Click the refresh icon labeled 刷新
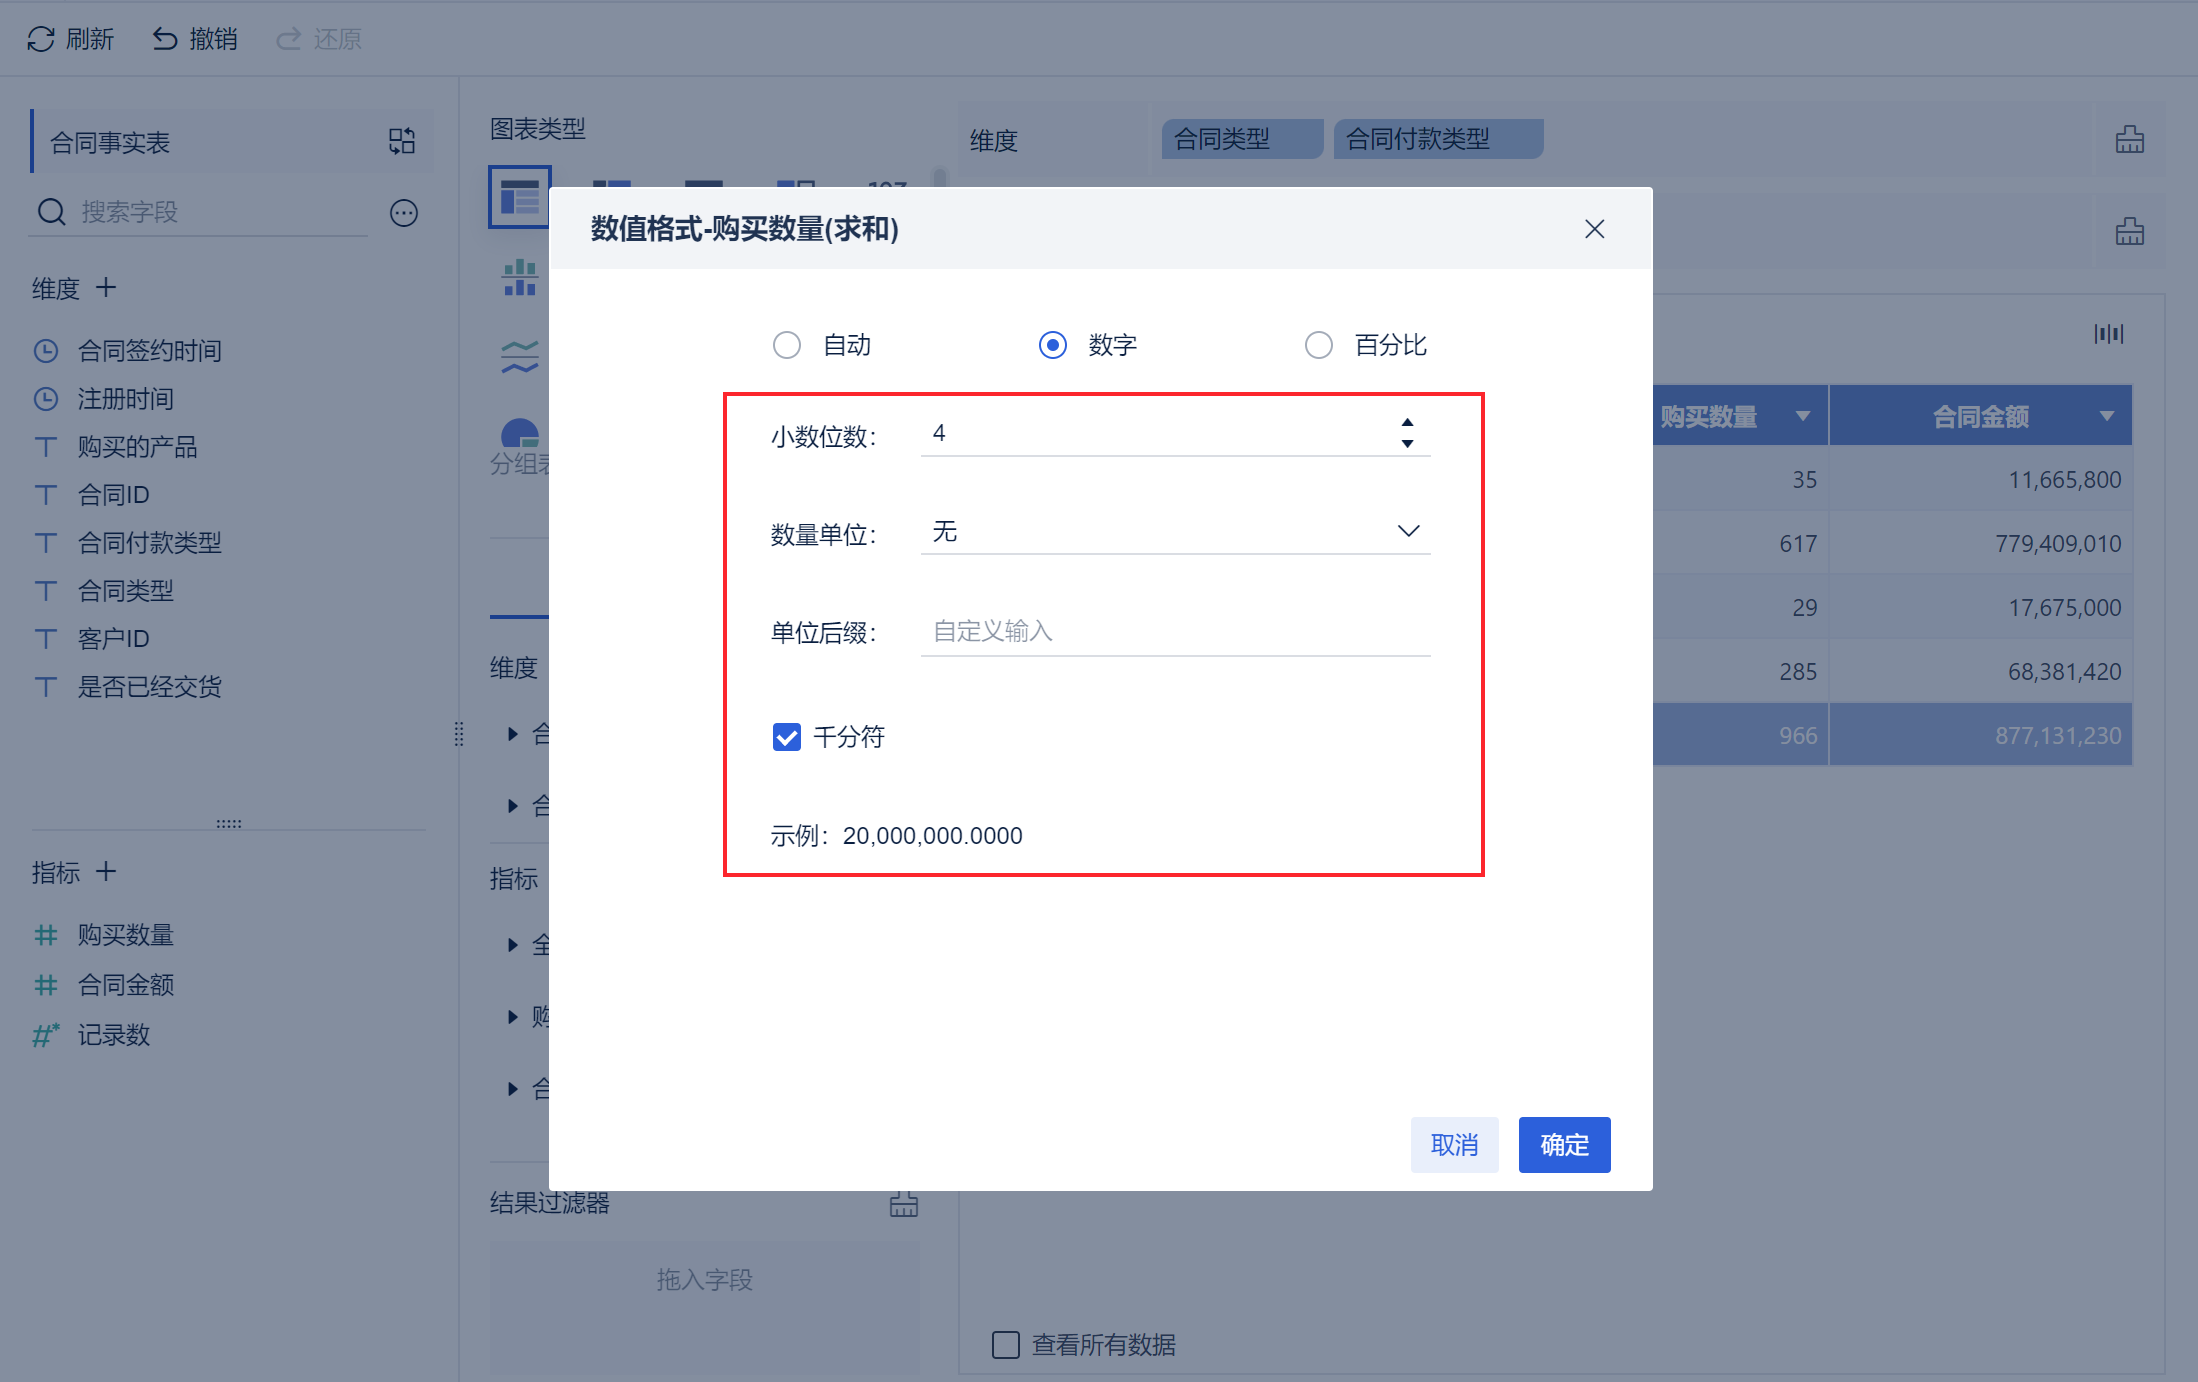2198x1382 pixels. (x=41, y=39)
